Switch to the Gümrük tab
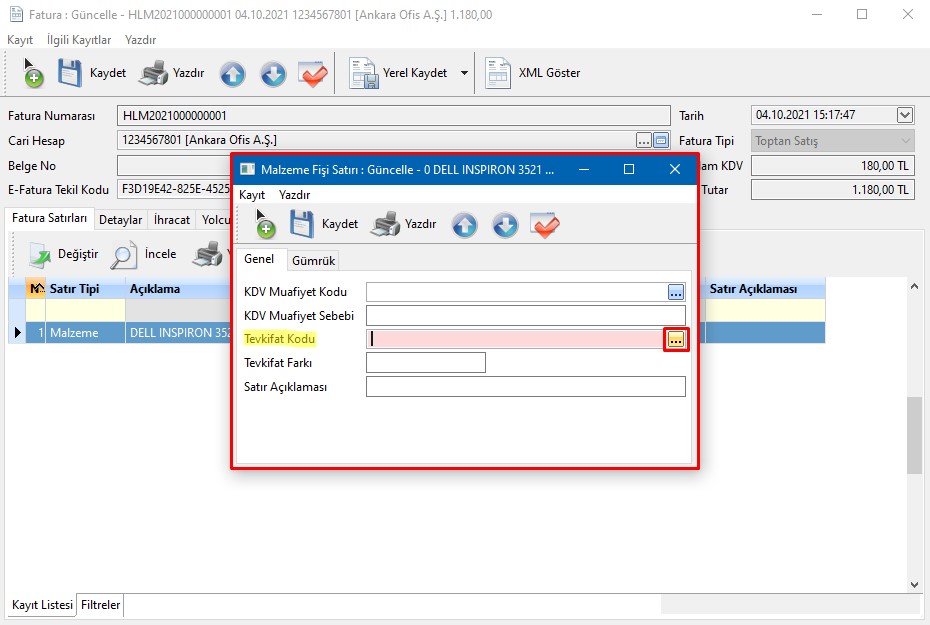 313,260
